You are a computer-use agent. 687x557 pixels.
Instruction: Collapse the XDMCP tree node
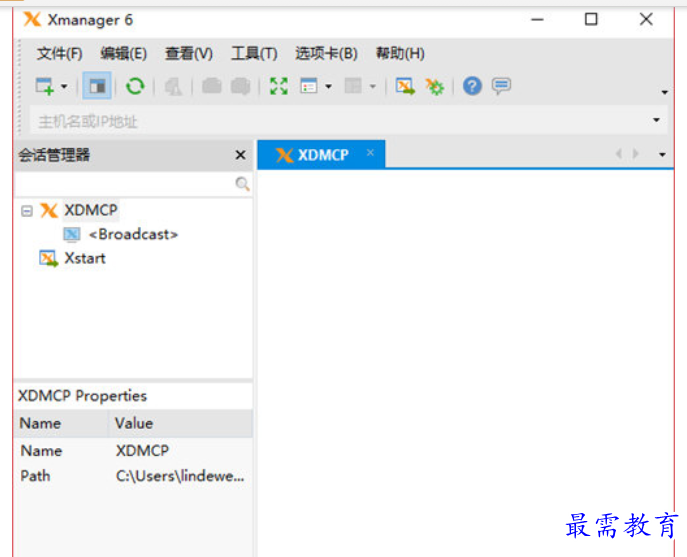[27, 211]
